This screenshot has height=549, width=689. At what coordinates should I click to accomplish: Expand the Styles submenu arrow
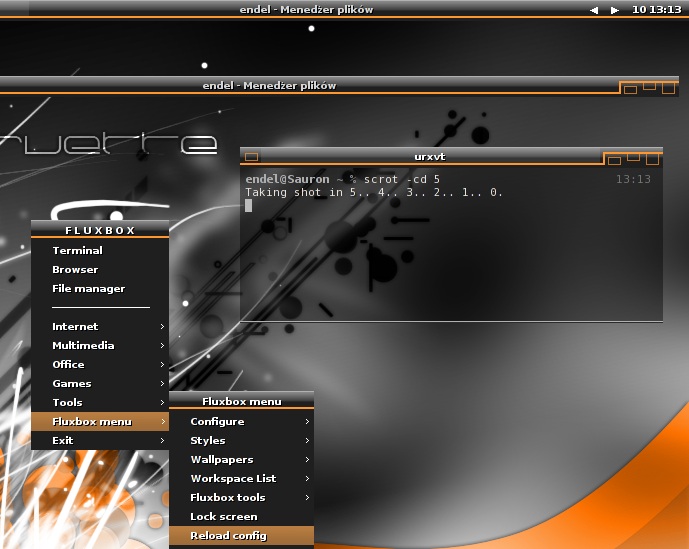(x=307, y=440)
